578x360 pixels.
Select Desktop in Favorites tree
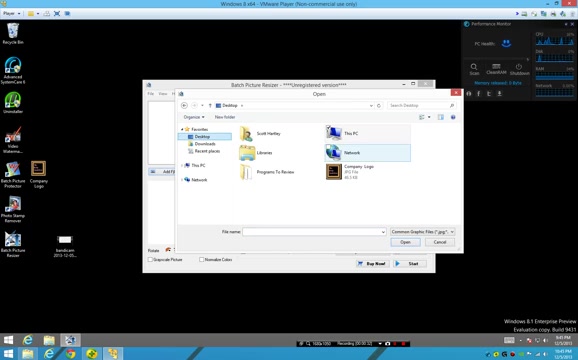(x=205, y=137)
